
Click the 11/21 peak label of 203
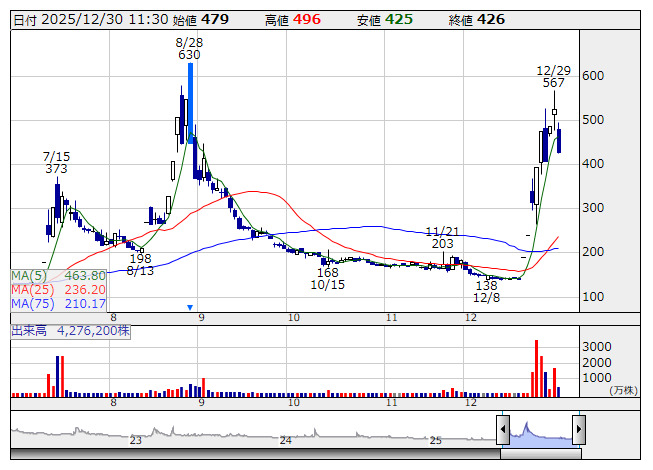tap(442, 243)
